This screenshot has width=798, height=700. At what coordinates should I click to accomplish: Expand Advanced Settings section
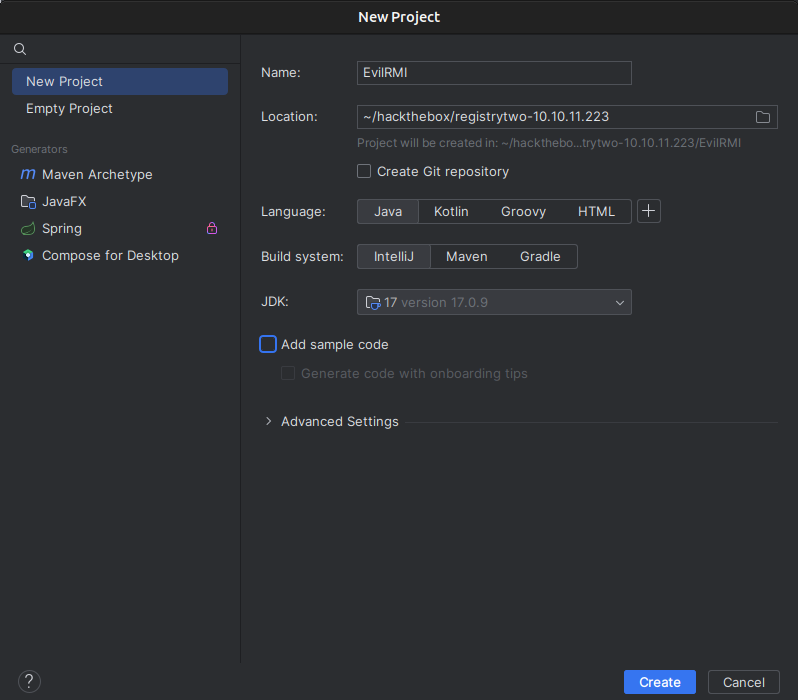268,421
